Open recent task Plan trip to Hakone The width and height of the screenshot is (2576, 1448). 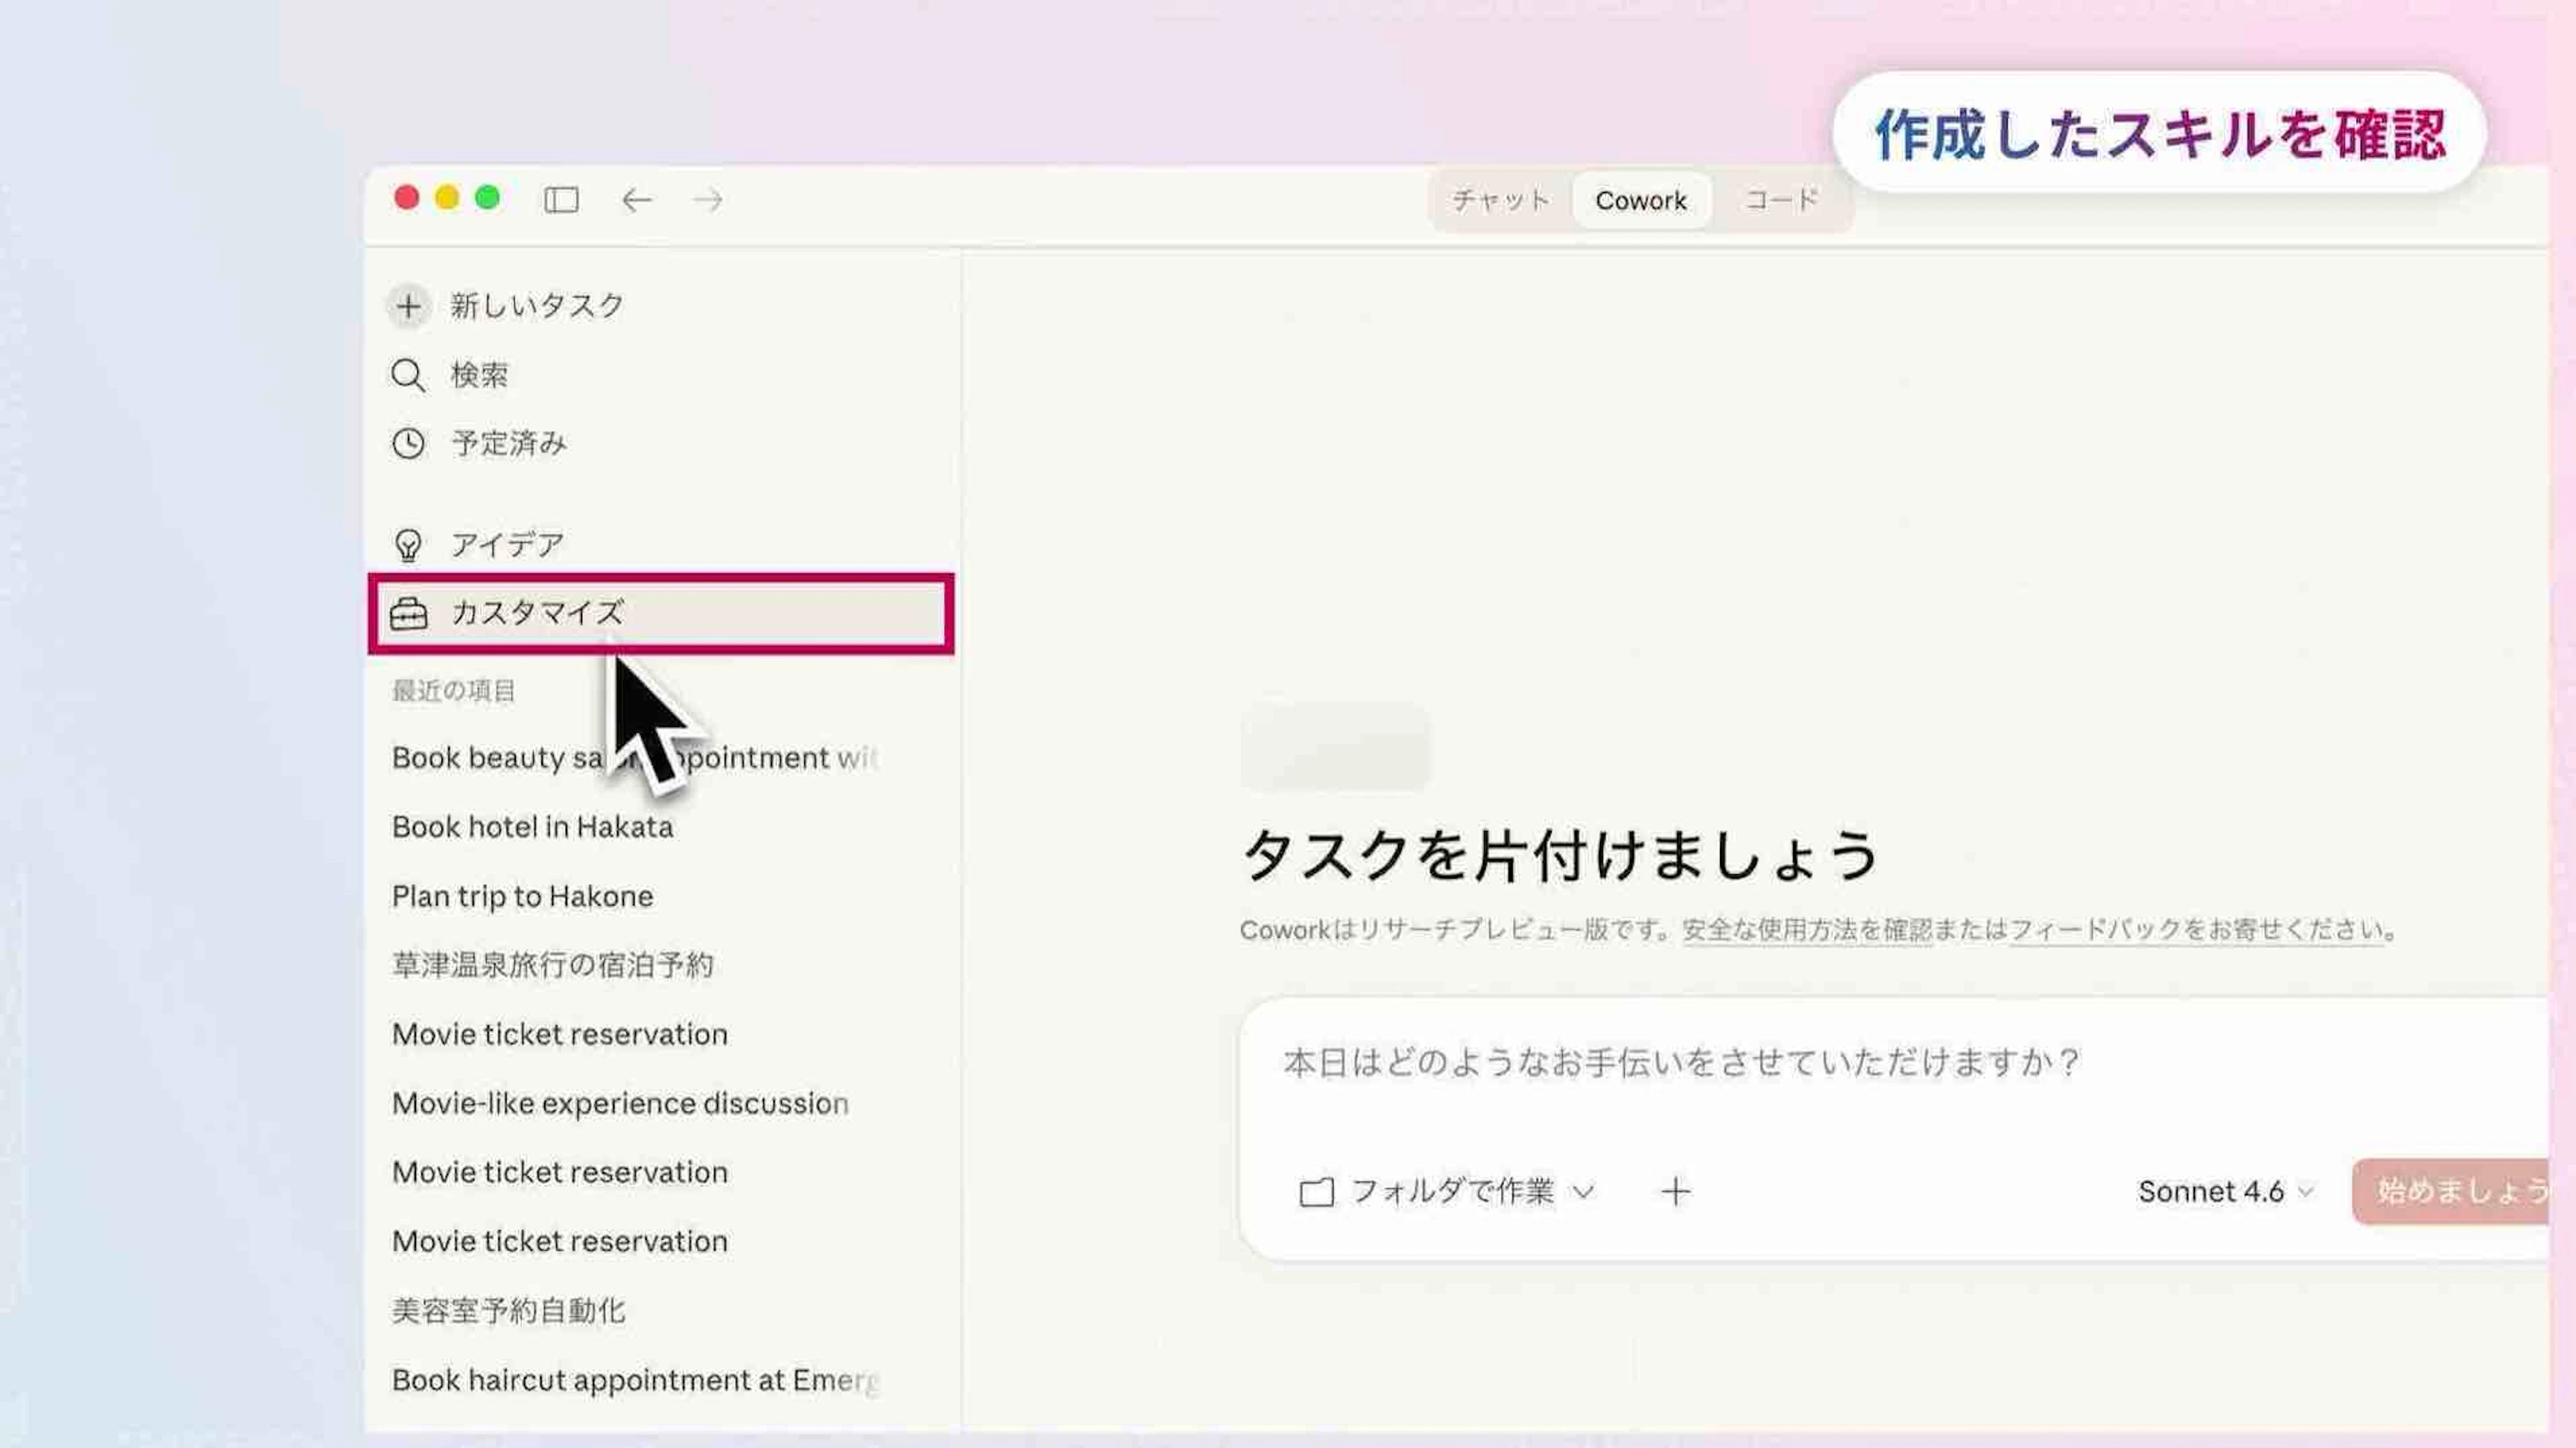522,896
